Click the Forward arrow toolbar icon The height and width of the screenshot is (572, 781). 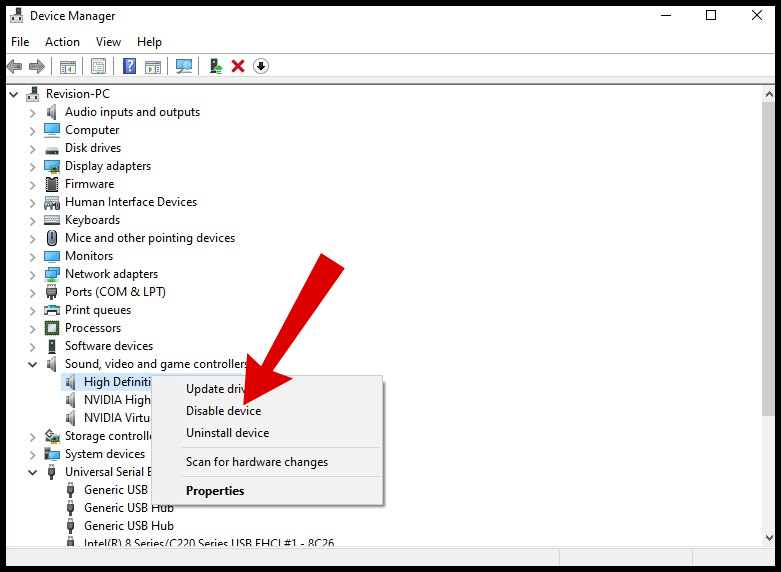pos(37,66)
